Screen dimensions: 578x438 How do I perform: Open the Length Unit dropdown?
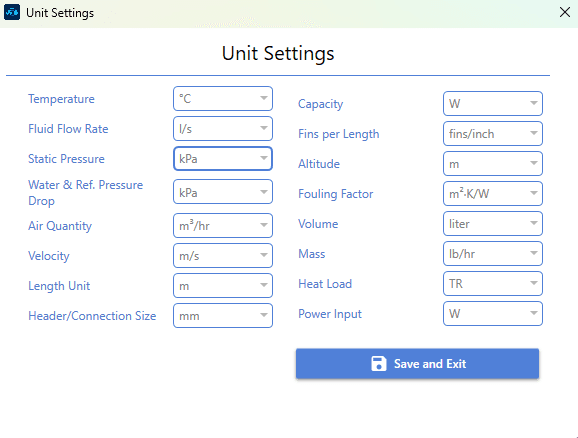223,285
